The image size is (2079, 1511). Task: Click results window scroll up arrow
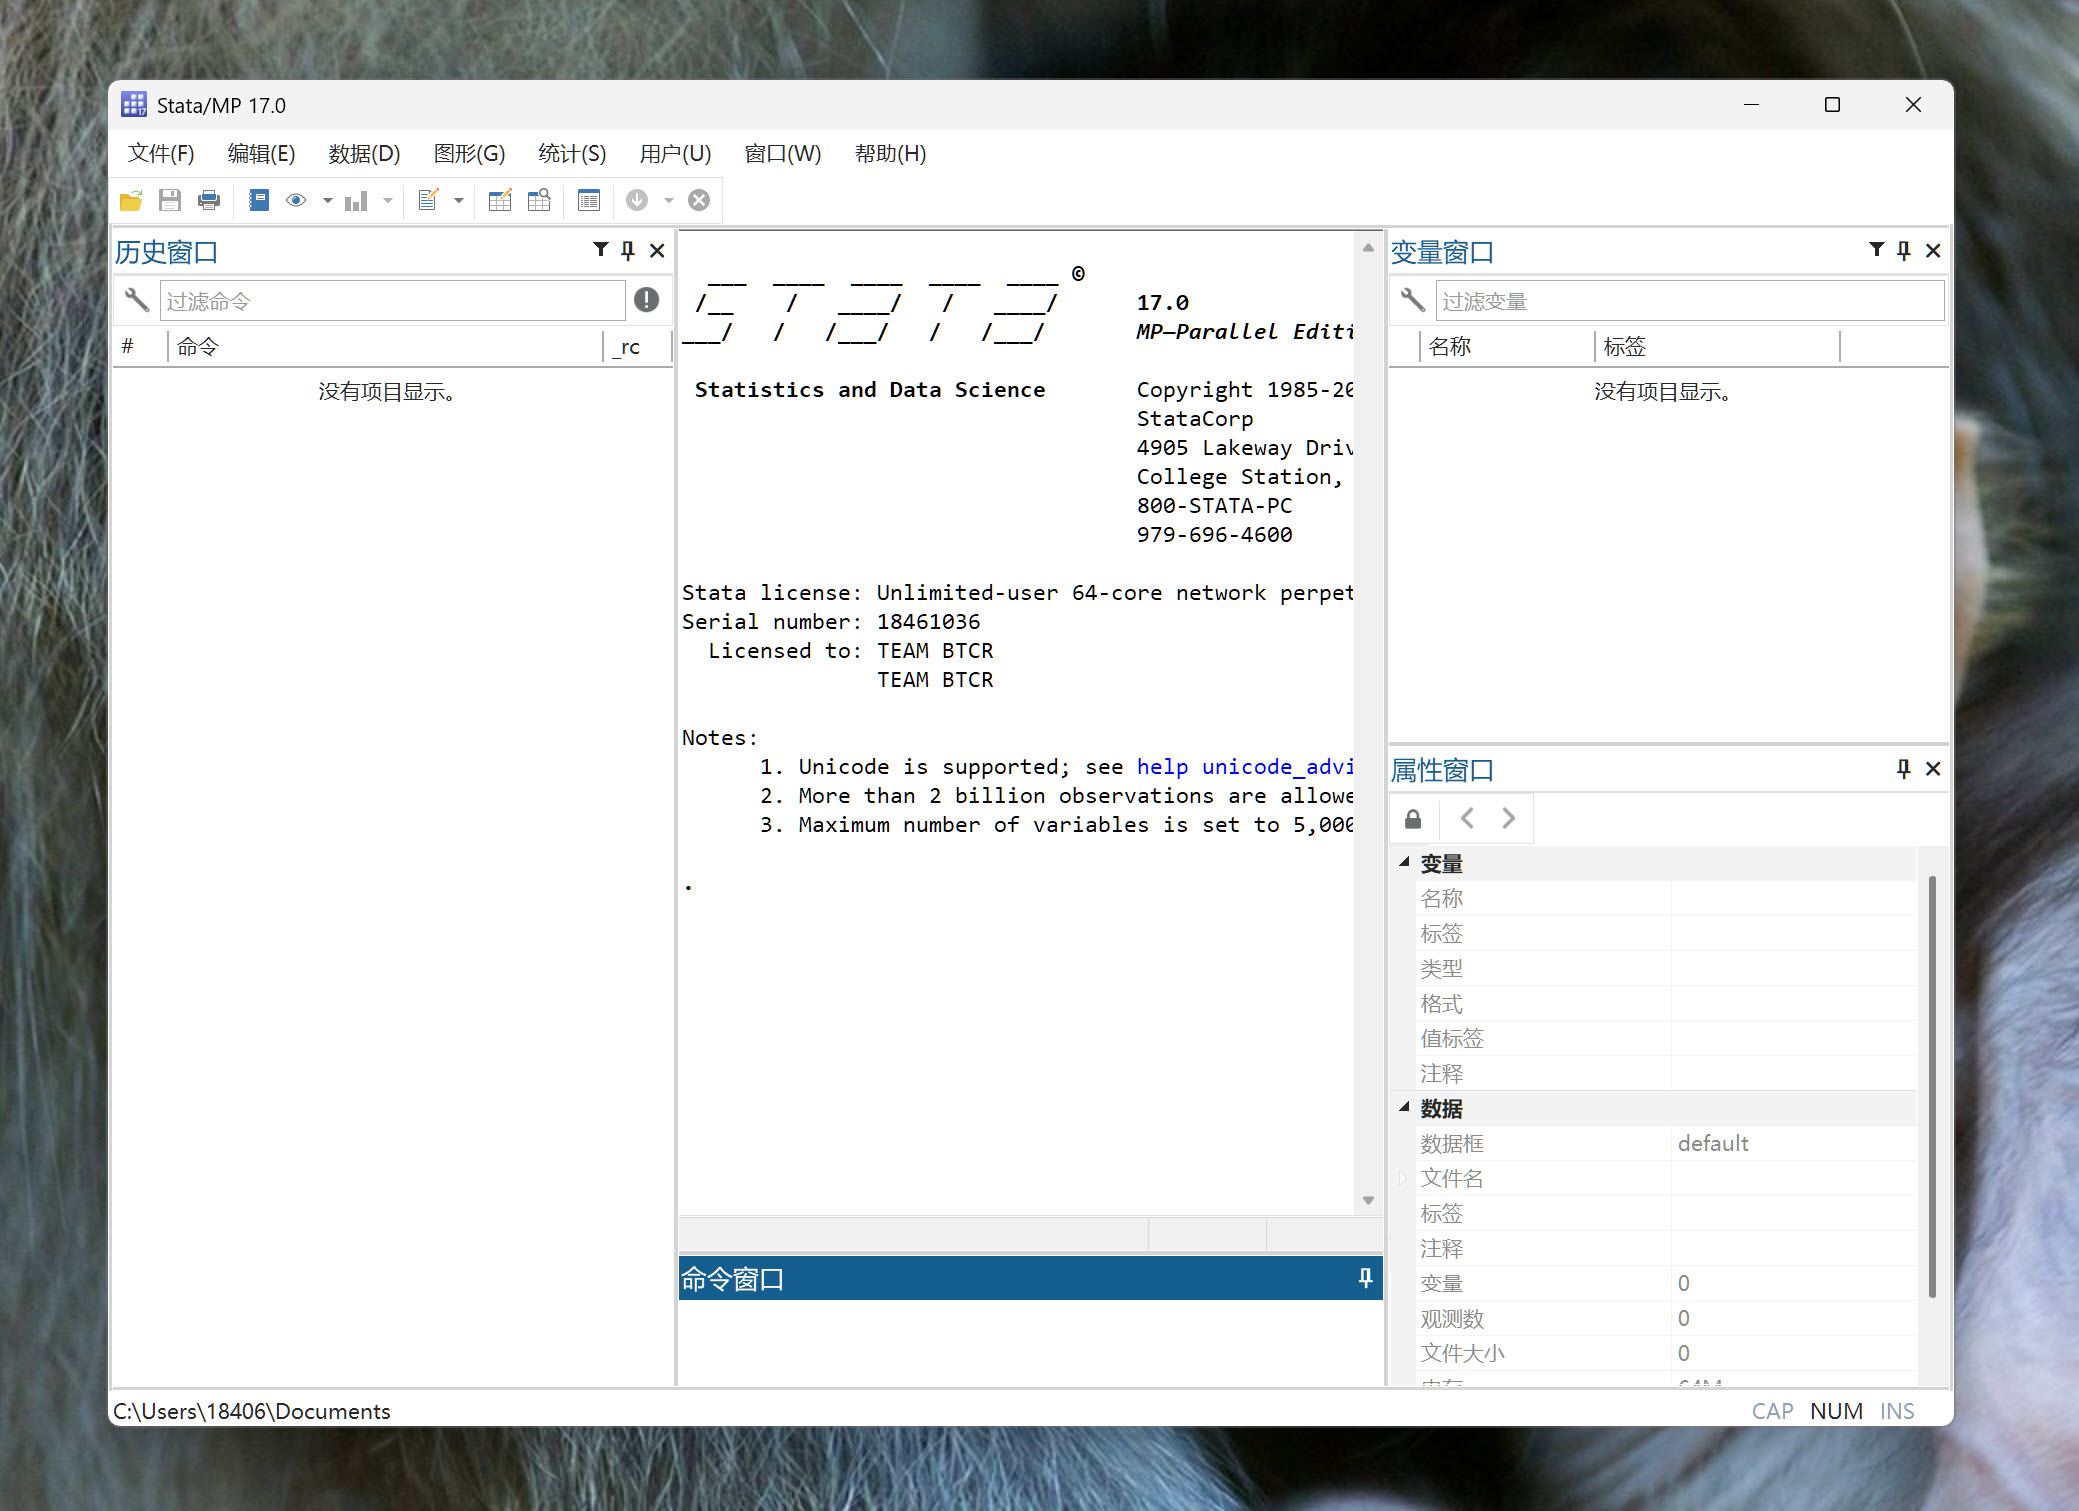pyautogui.click(x=1368, y=247)
